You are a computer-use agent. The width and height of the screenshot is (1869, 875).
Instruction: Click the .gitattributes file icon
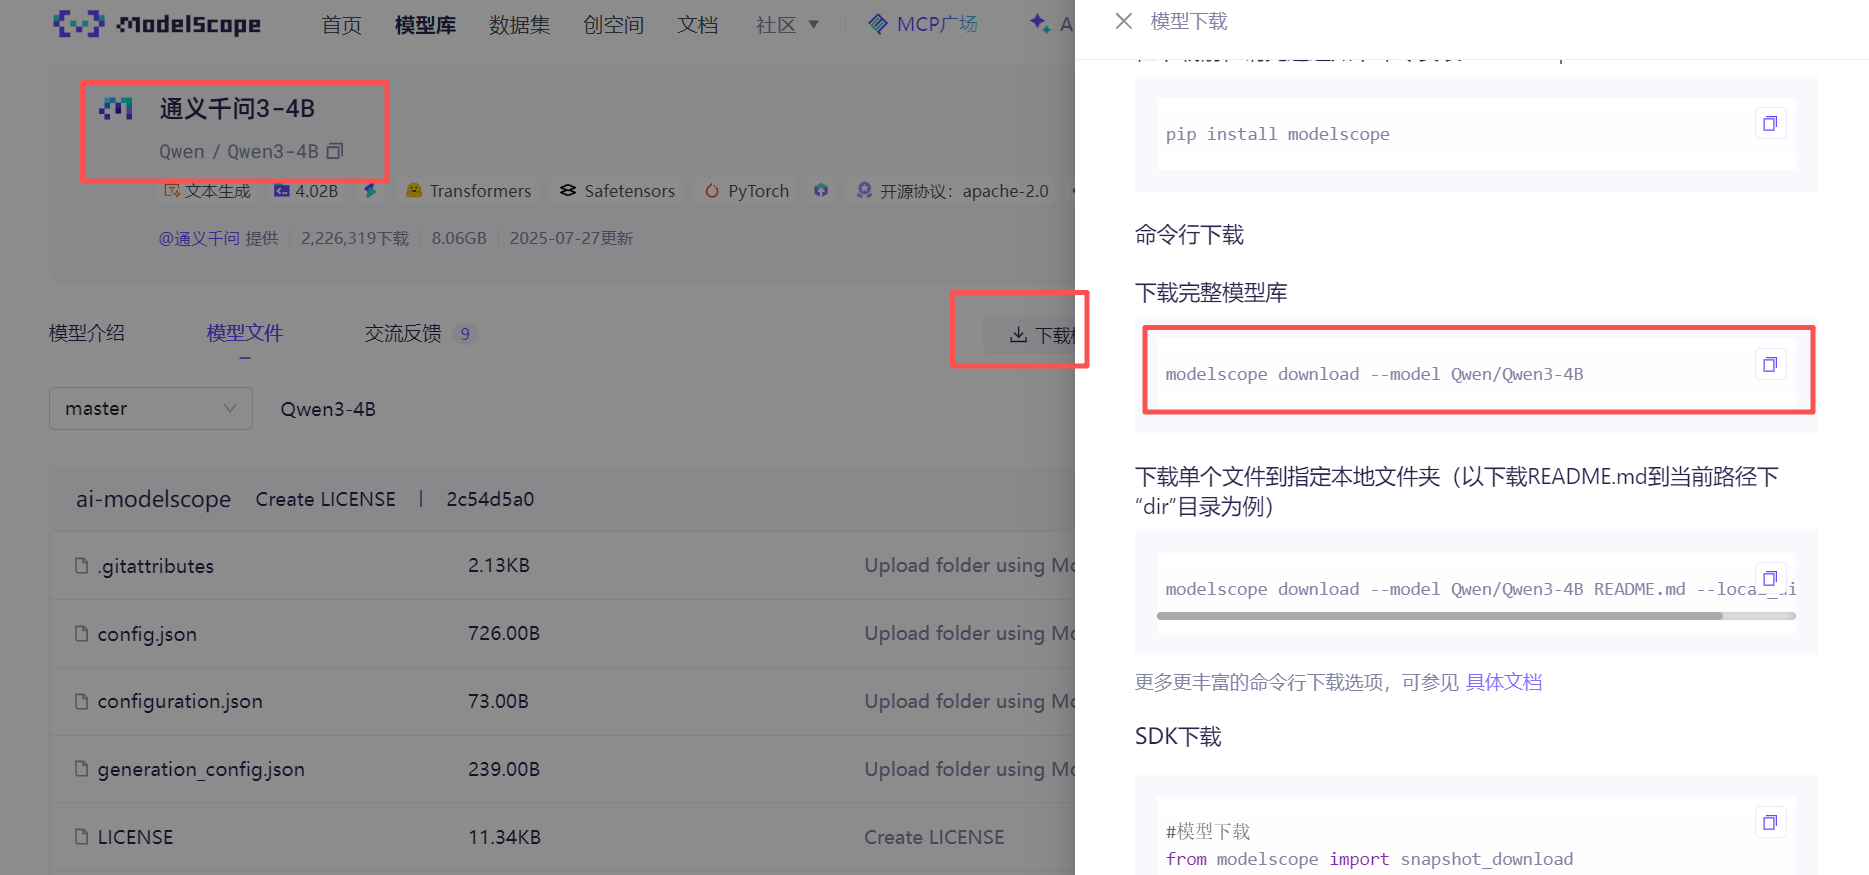(x=82, y=566)
